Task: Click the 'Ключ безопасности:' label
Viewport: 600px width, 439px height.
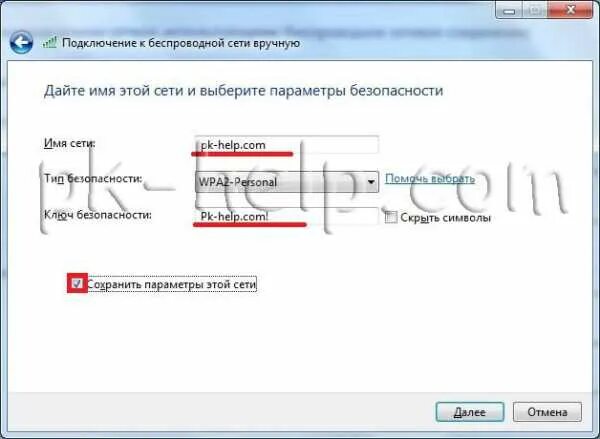Action: click(x=98, y=215)
